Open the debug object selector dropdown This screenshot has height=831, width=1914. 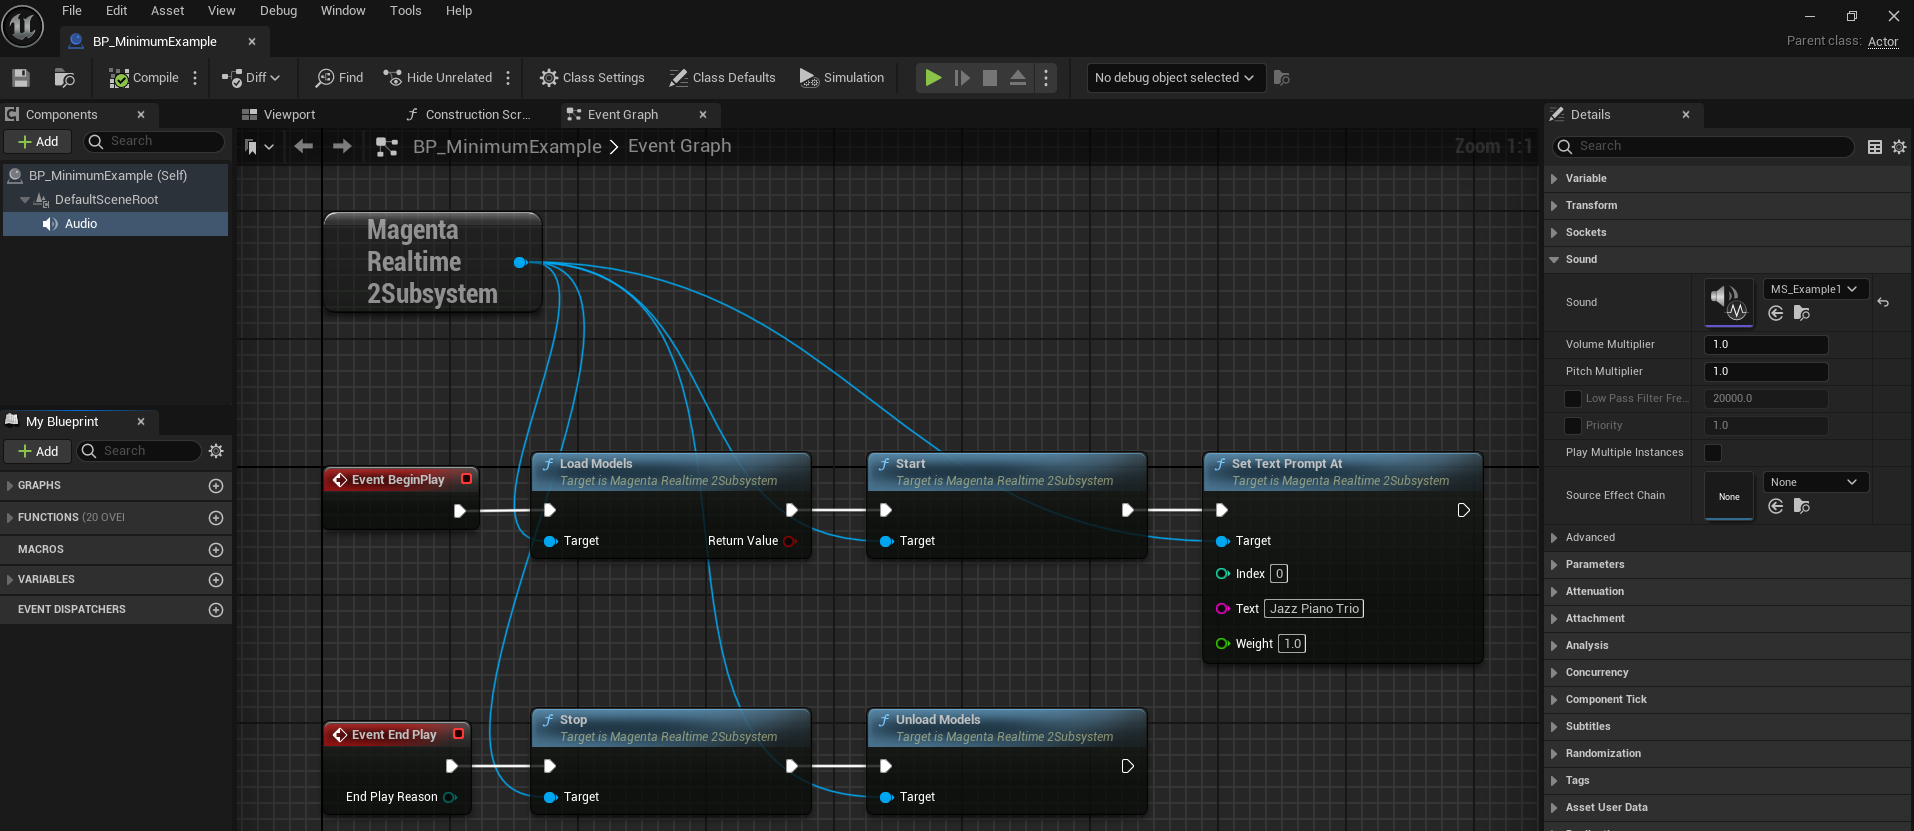pyautogui.click(x=1176, y=78)
